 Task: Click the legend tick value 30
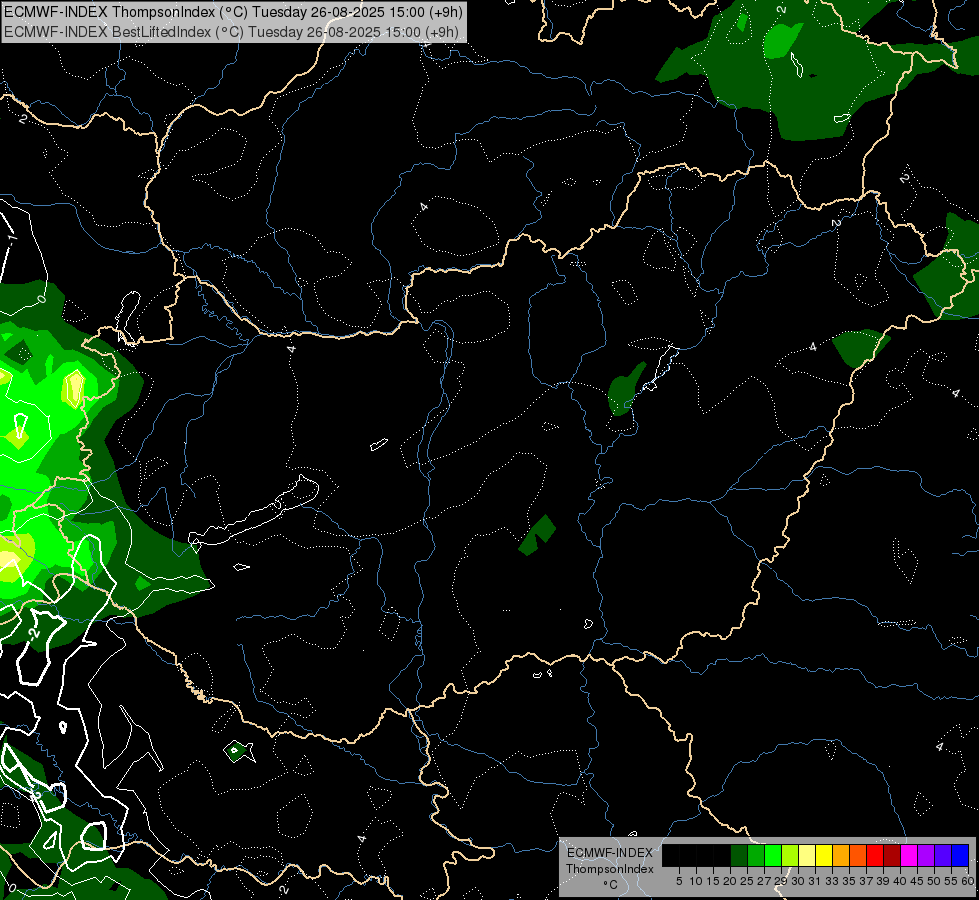tap(799, 881)
